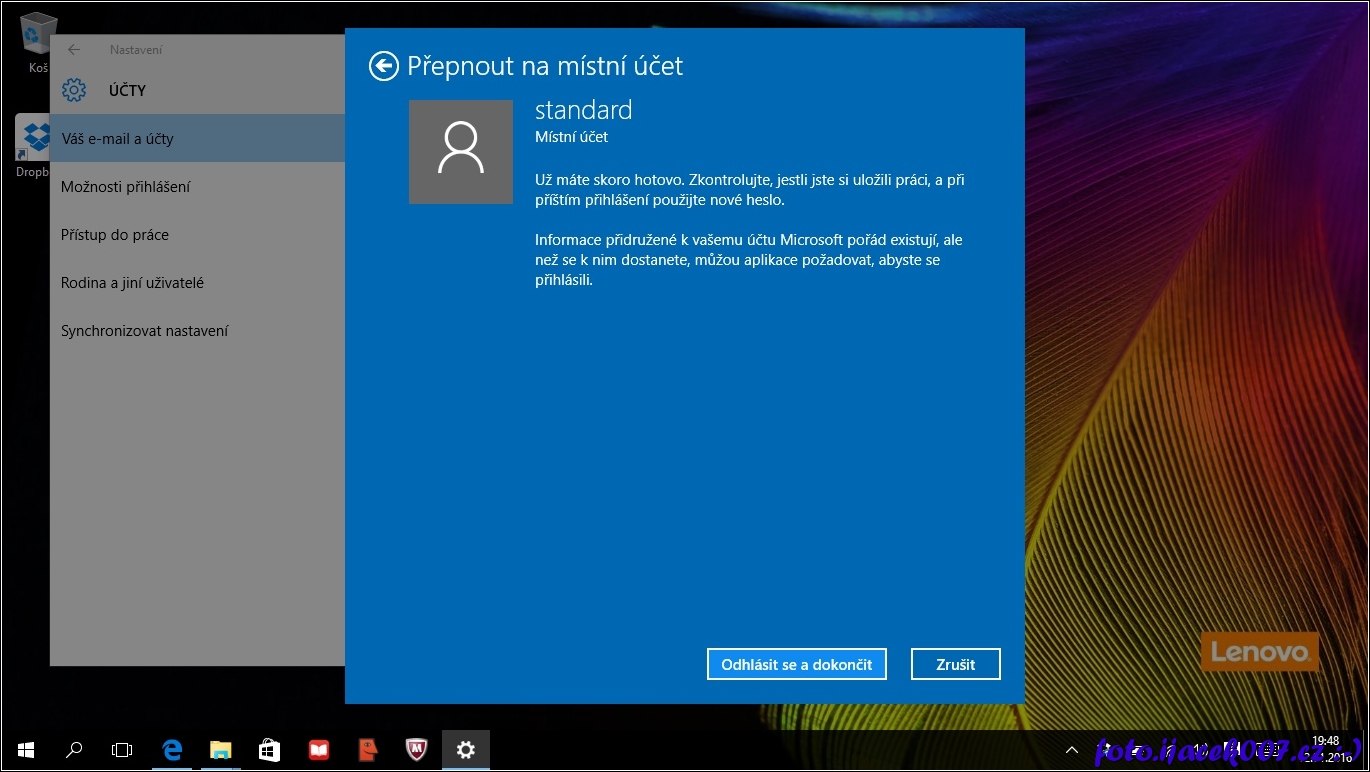Screen dimensions: 1370x772
Task: Select Váš e-mail a účty in sidebar
Action: [117, 139]
